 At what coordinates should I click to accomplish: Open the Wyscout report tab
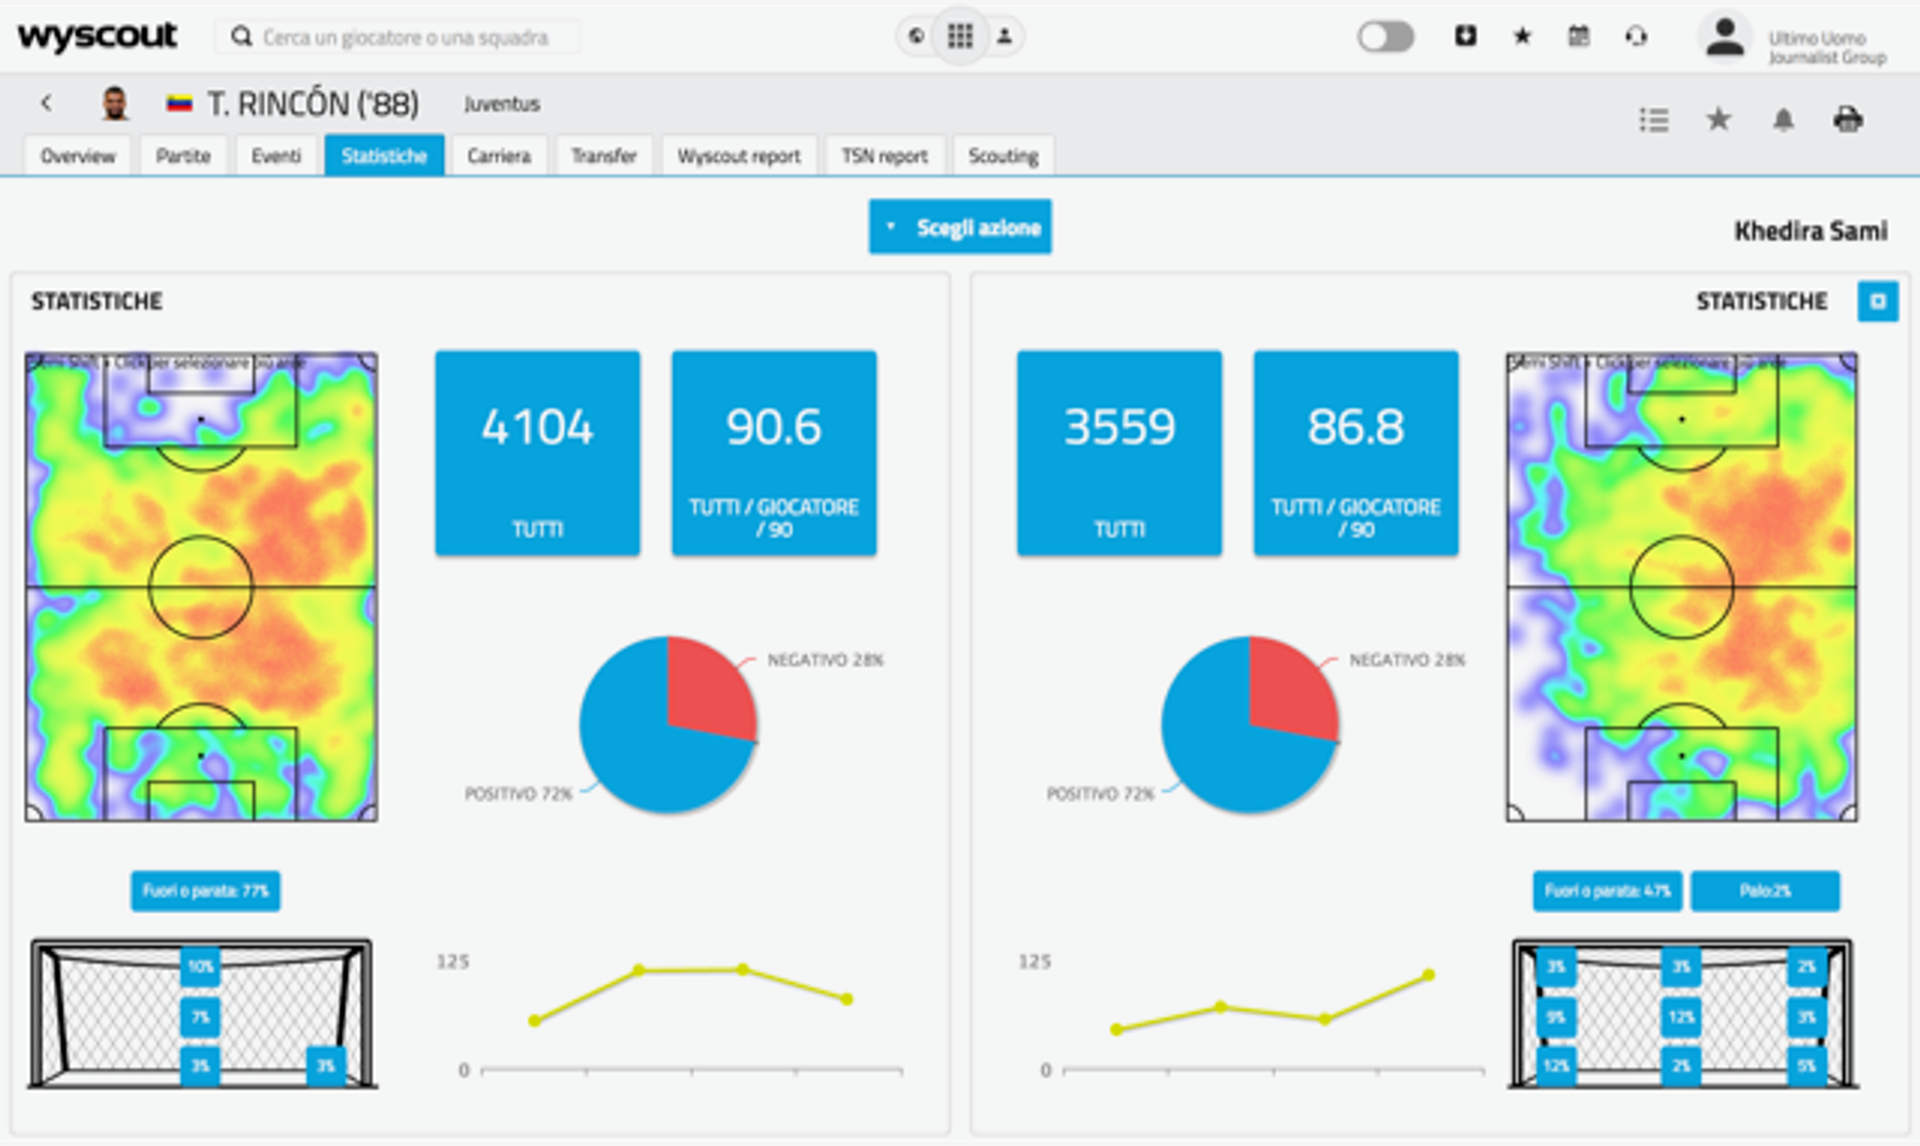739,156
